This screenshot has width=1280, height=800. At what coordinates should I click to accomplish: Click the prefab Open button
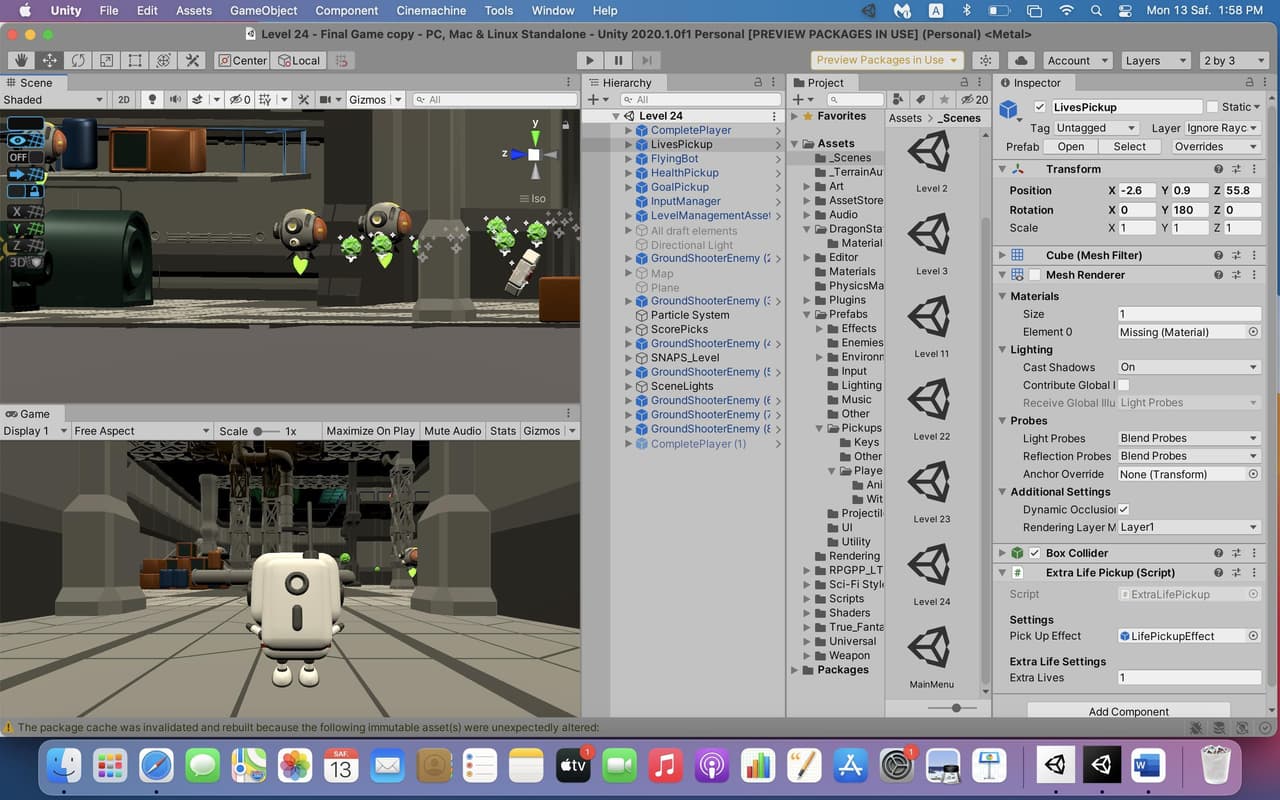coord(1071,146)
